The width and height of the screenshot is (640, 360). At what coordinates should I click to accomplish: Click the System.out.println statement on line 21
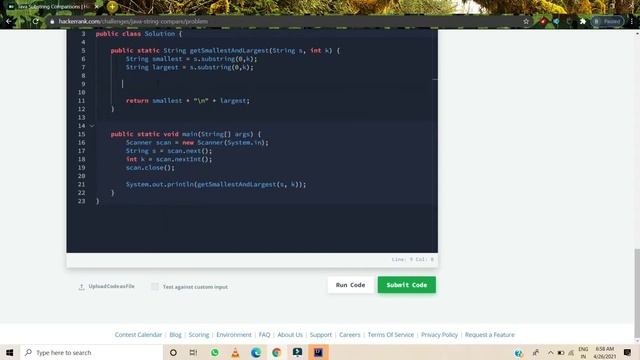[216, 184]
